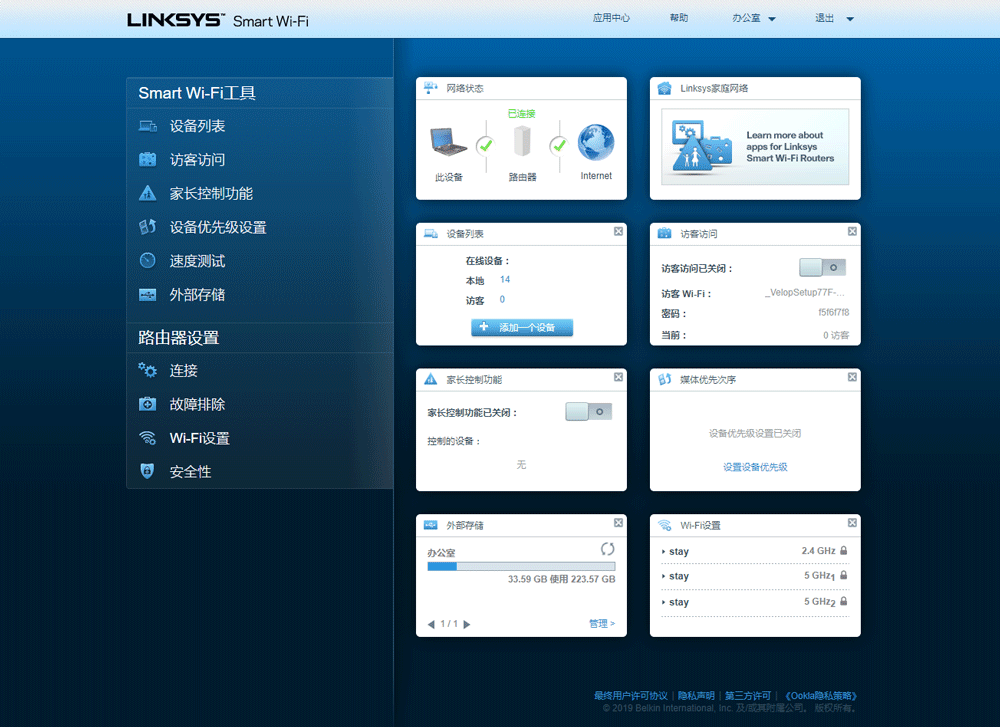Click the 设备优先级设置 sidebar icon

pyautogui.click(x=147, y=226)
